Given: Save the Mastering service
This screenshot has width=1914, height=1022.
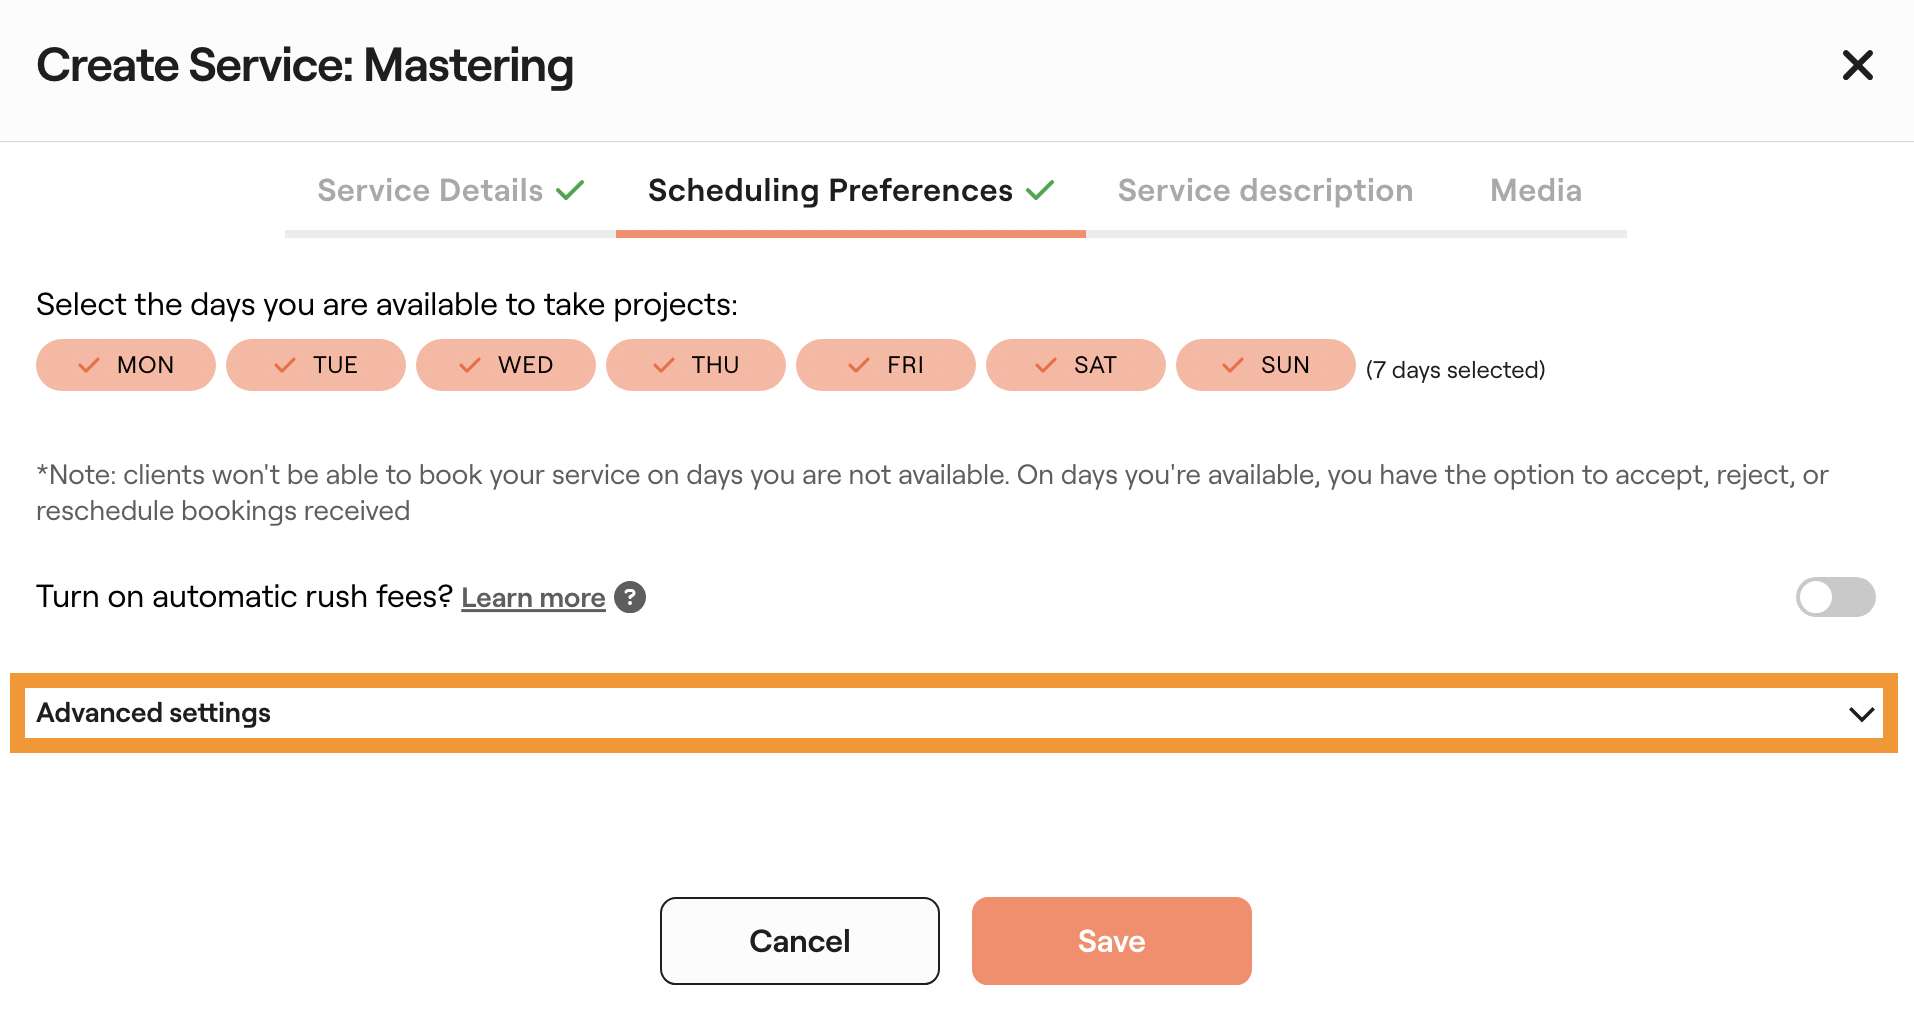Looking at the screenshot, I should click(1111, 940).
